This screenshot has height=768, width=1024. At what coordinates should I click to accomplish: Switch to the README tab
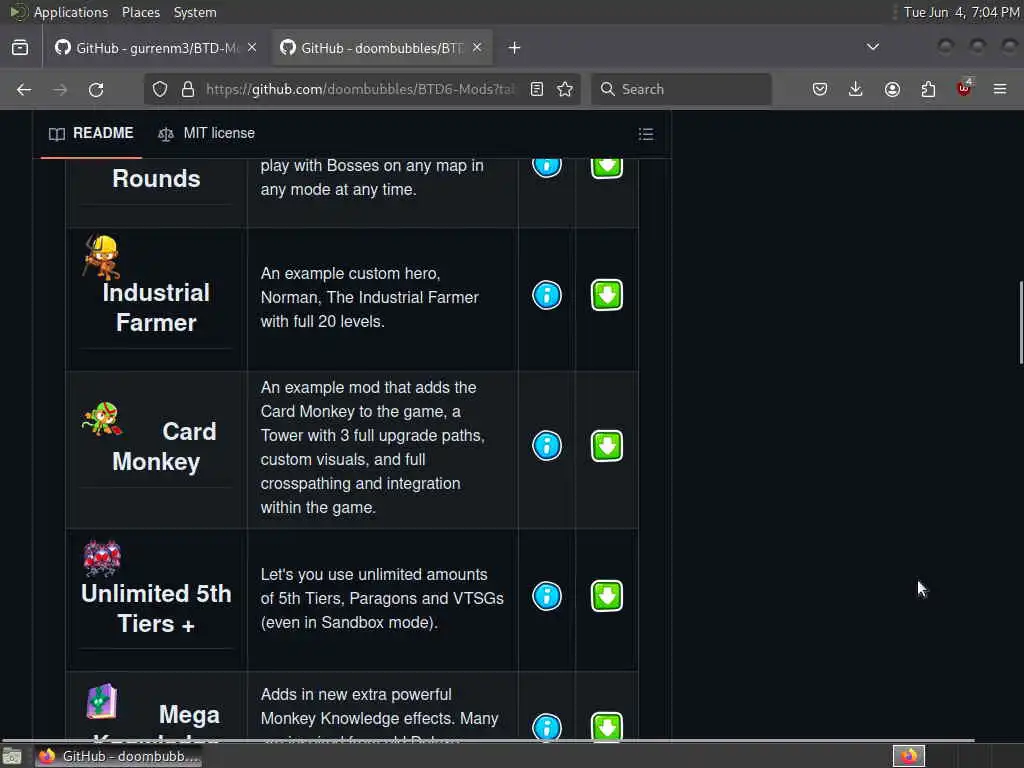point(91,133)
